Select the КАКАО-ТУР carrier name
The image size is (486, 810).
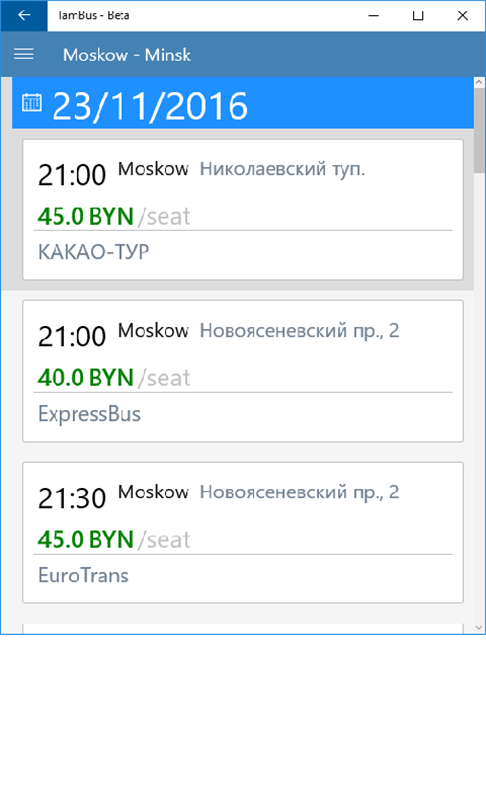click(x=93, y=252)
